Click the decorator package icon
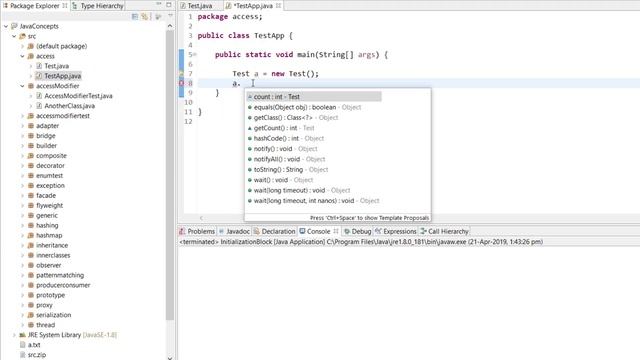 (x=31, y=166)
